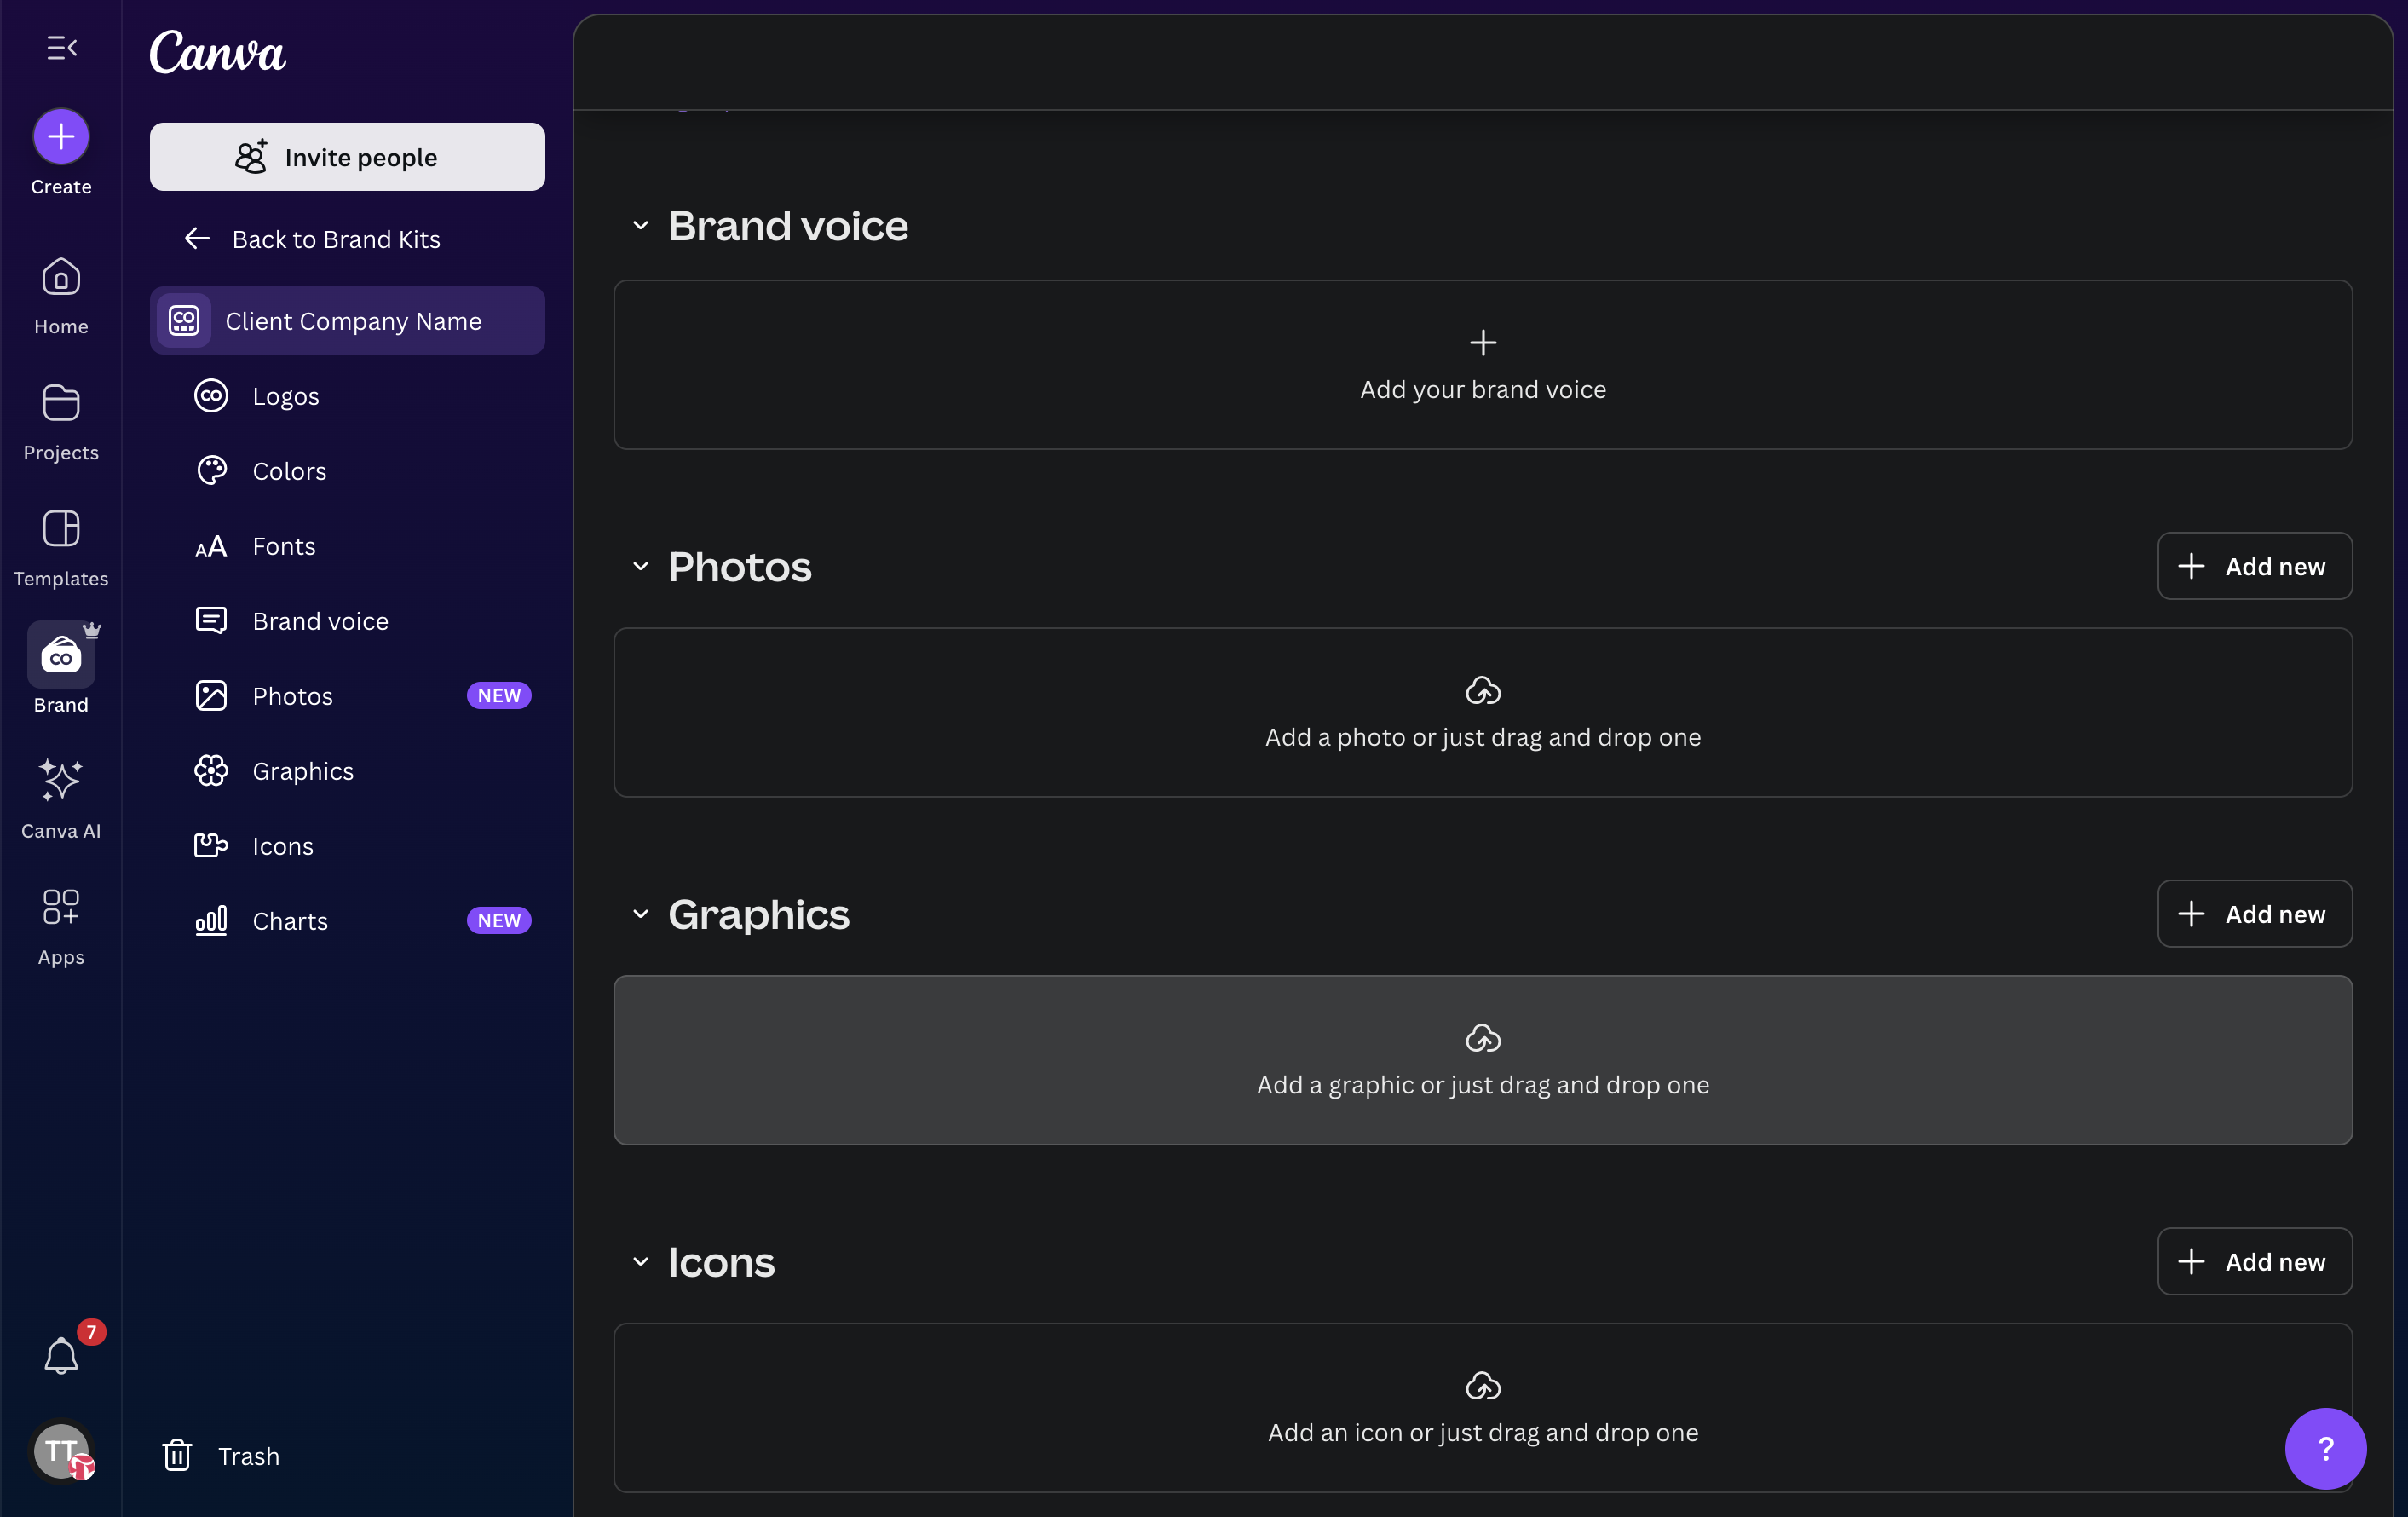Collapse the Graphics section chevron

[640, 914]
